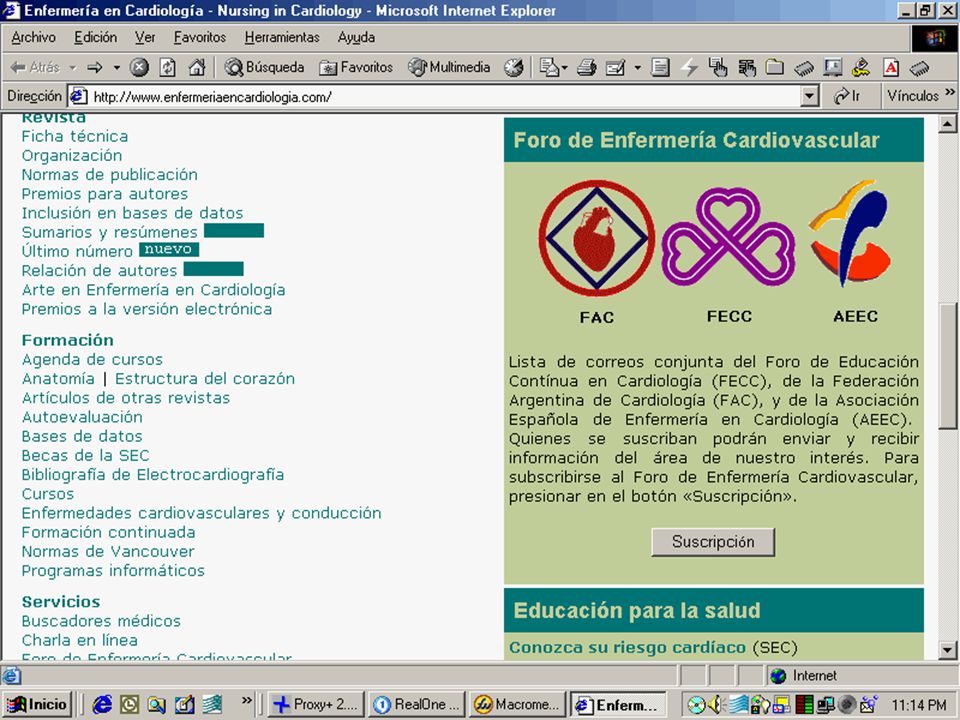Click the speaker volume tray icon

click(714, 705)
